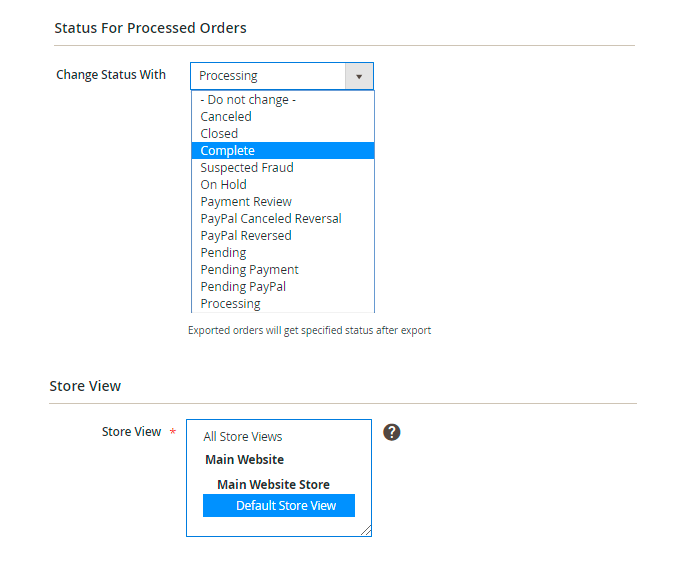Select the highlighted Complete status
The height and width of the screenshot is (572, 679).
click(x=283, y=151)
